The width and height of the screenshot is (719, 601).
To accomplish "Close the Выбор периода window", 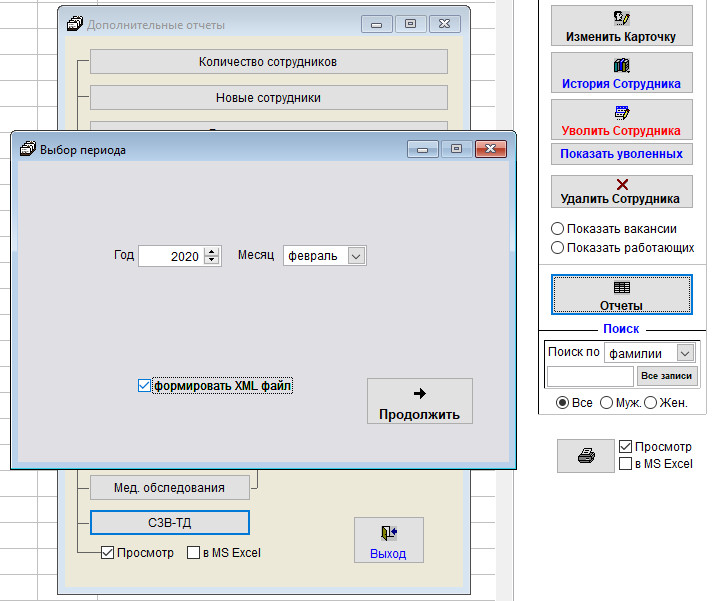I will 491,149.
